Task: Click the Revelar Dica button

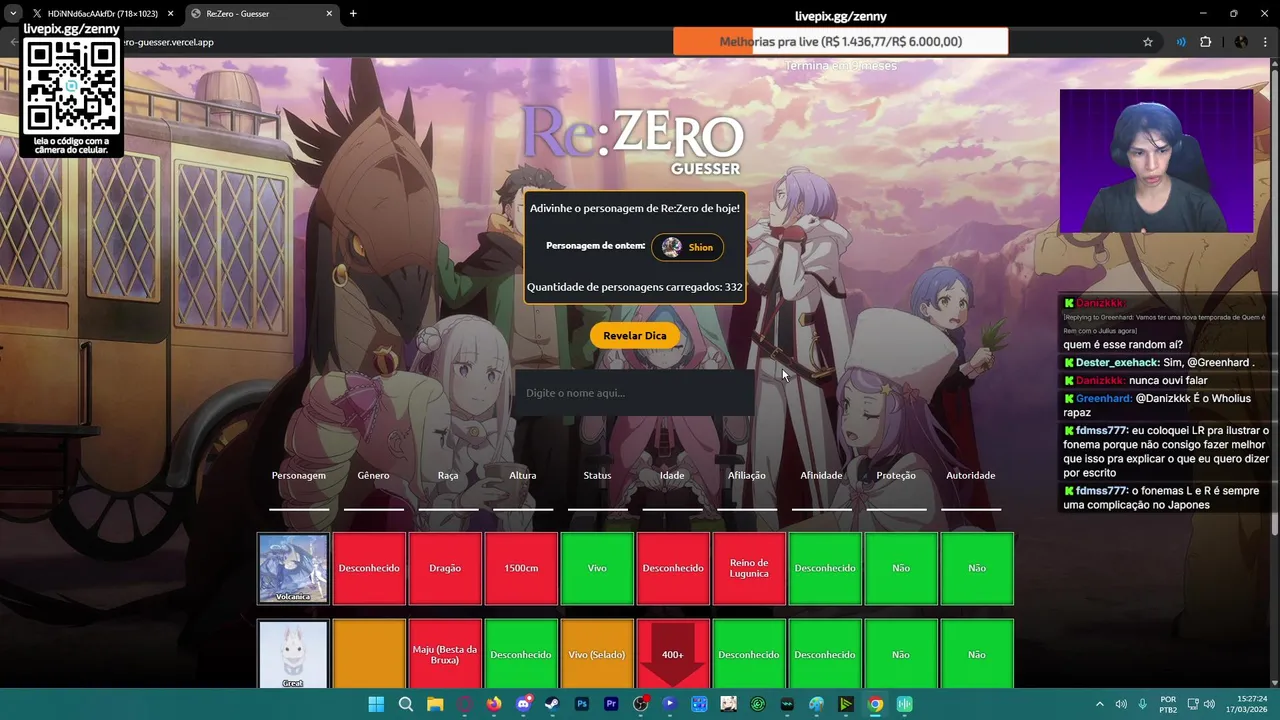Action: [x=634, y=336]
